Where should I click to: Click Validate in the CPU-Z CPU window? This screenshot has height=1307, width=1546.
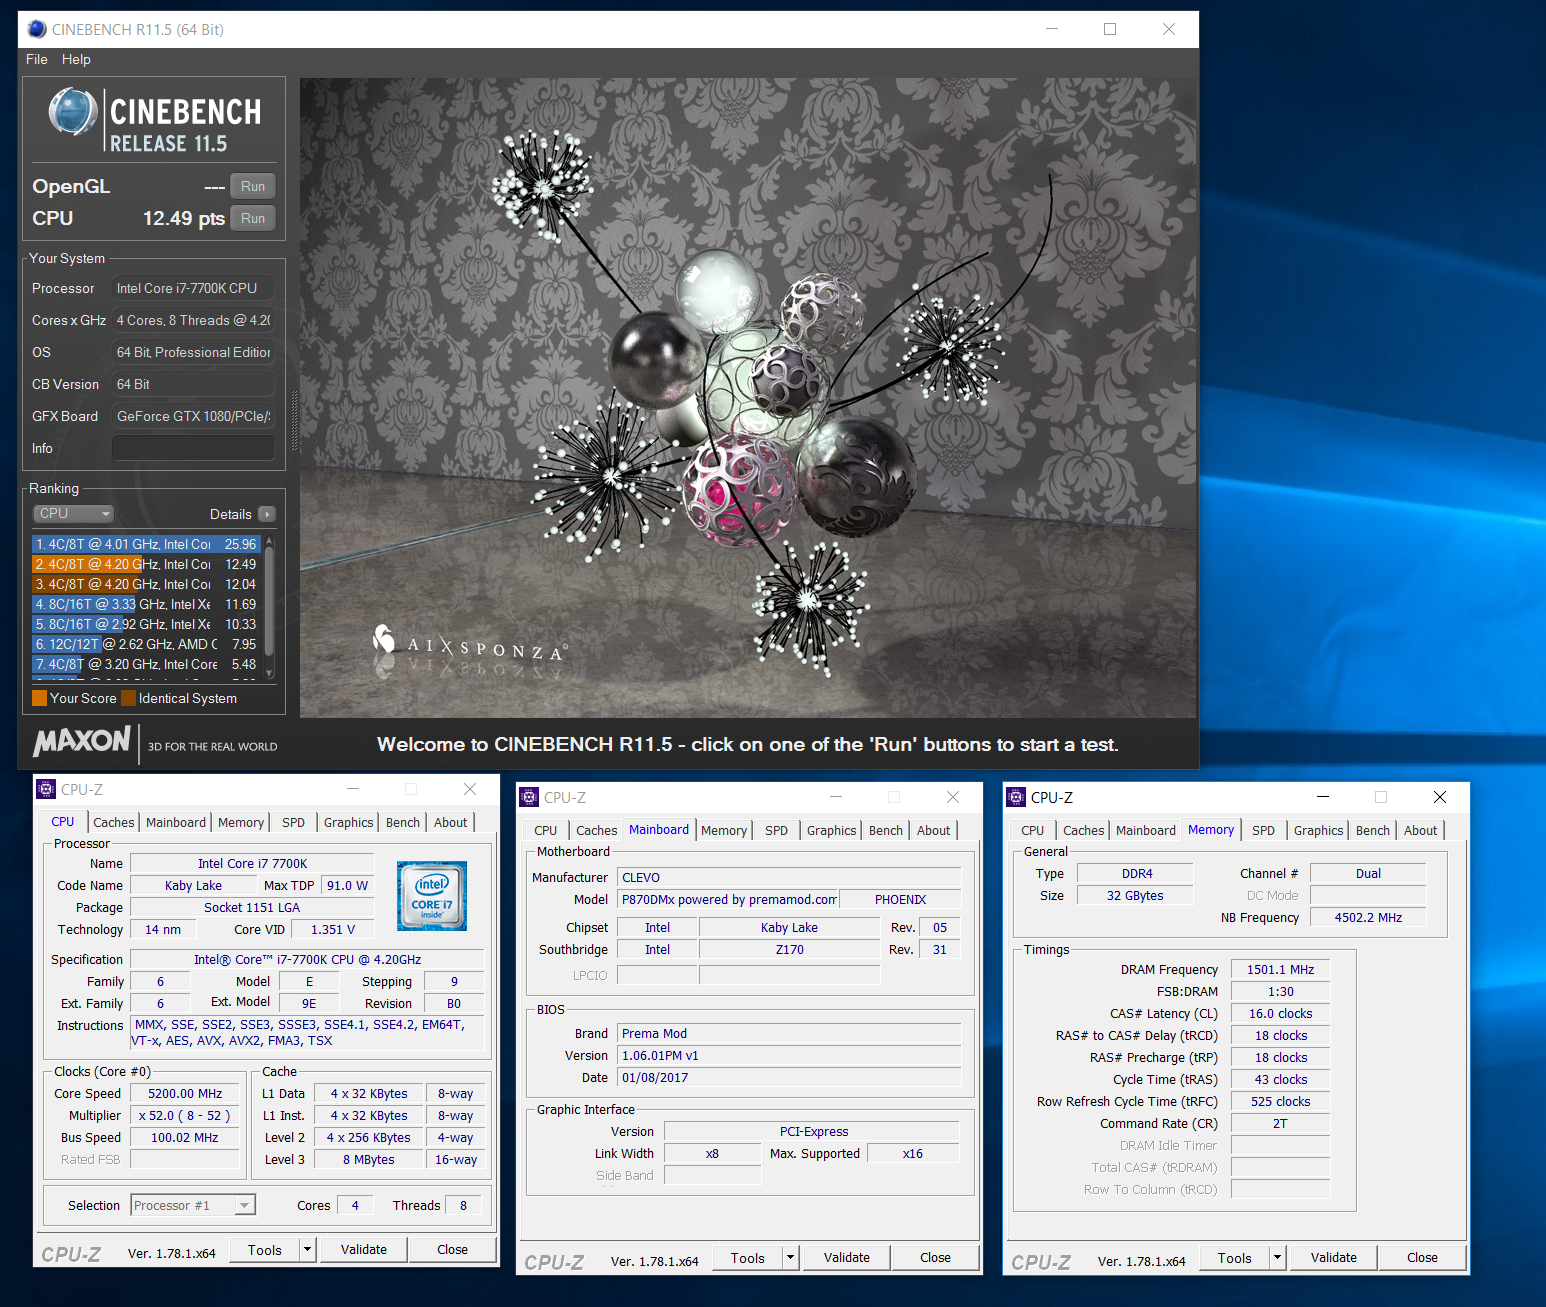(364, 1249)
